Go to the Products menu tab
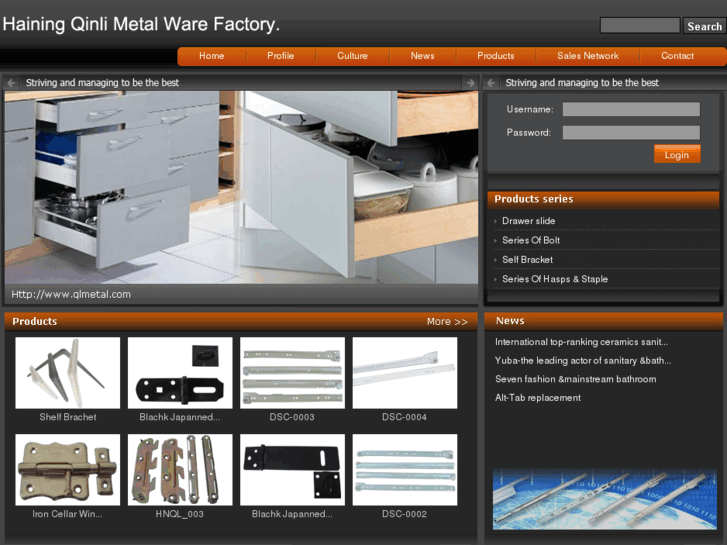Viewport: 727px width, 545px height. click(x=495, y=56)
